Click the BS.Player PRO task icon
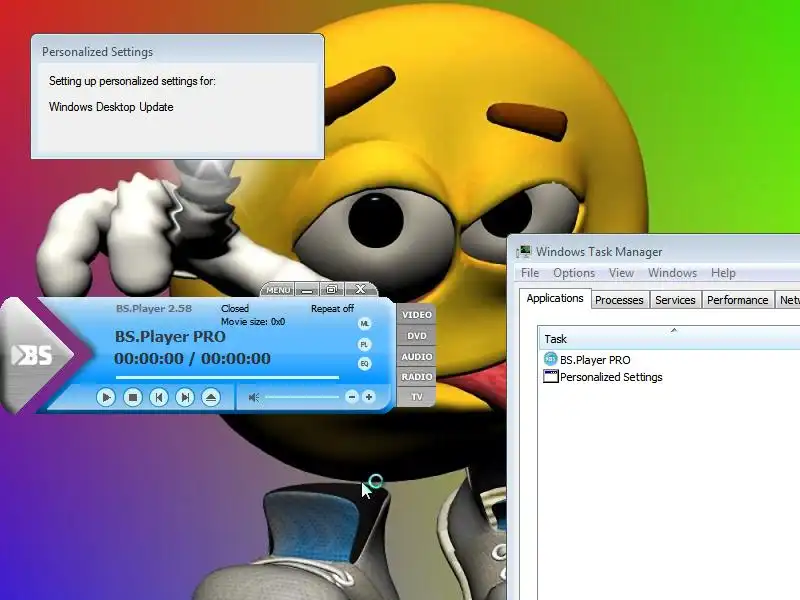 (551, 359)
